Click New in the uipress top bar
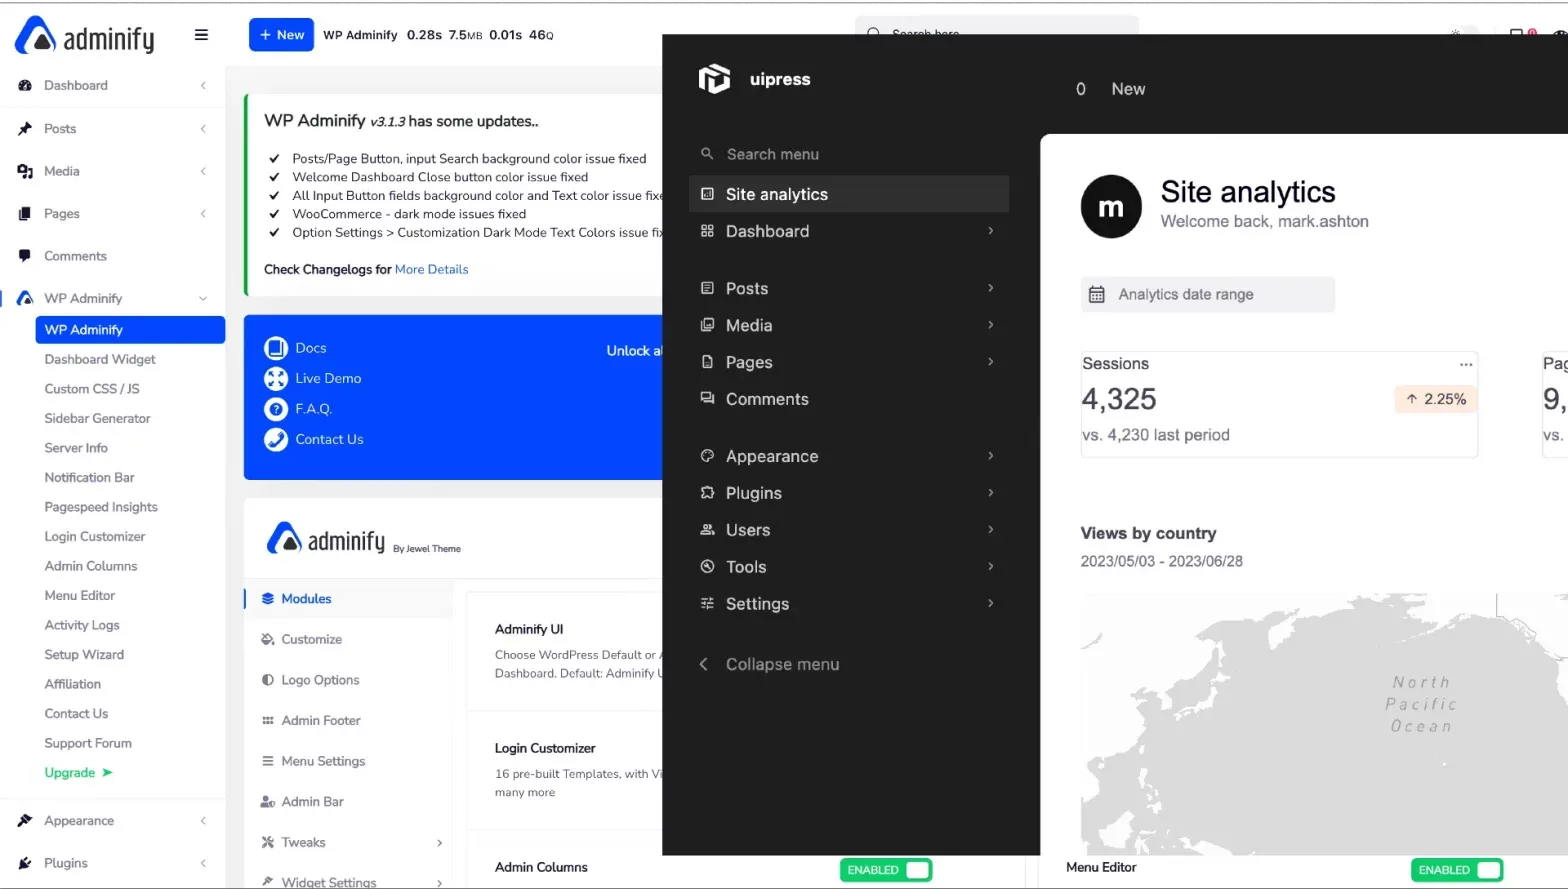This screenshot has width=1568, height=889. click(1128, 89)
